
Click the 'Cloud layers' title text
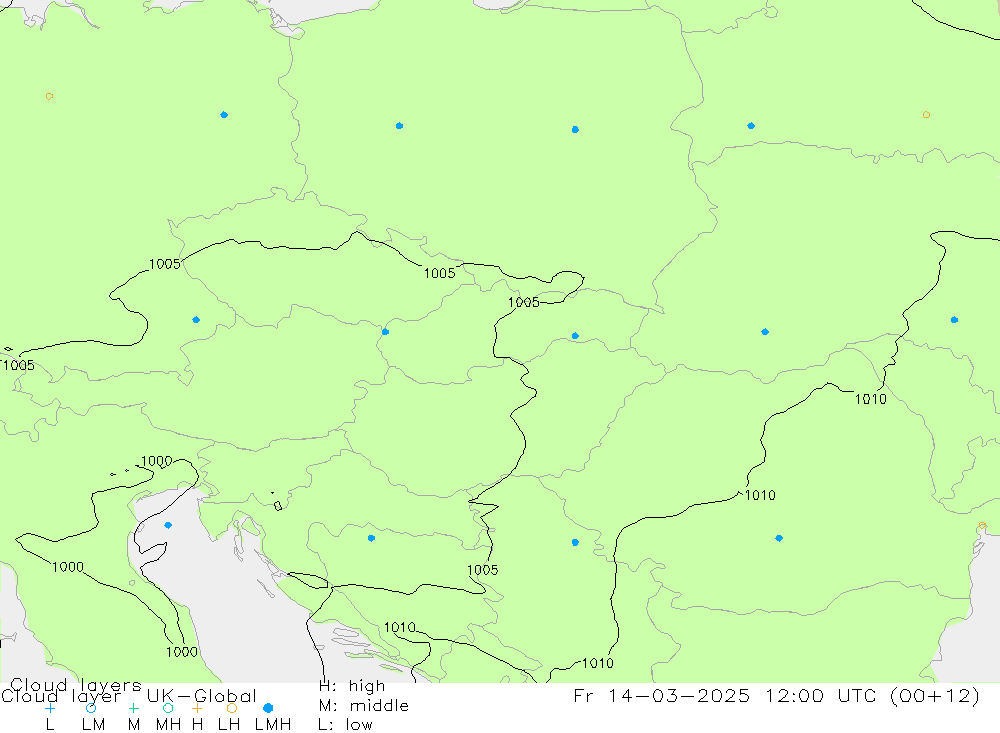(76, 685)
